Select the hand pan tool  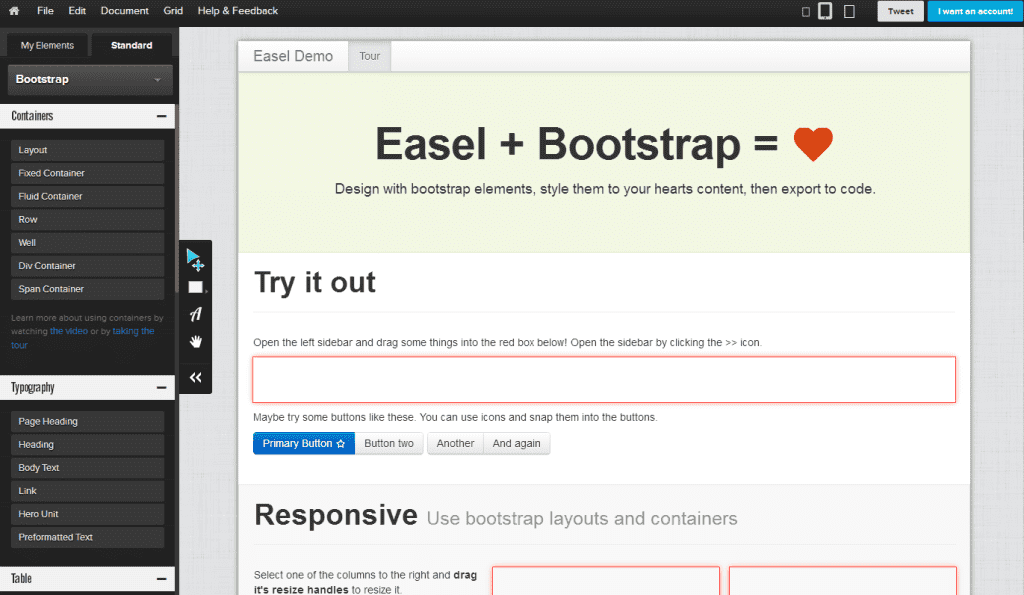(x=195, y=342)
